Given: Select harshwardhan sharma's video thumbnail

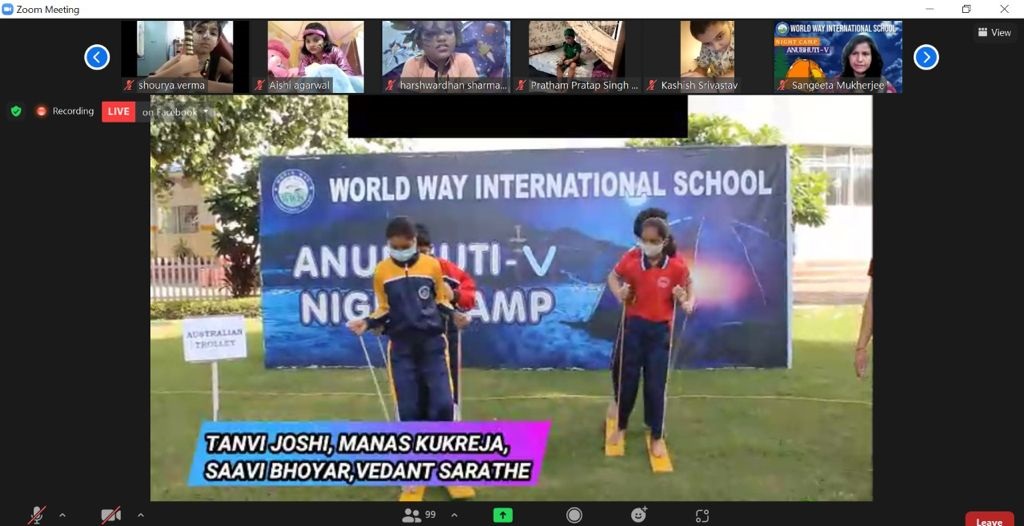Looking at the screenshot, I should (445, 57).
